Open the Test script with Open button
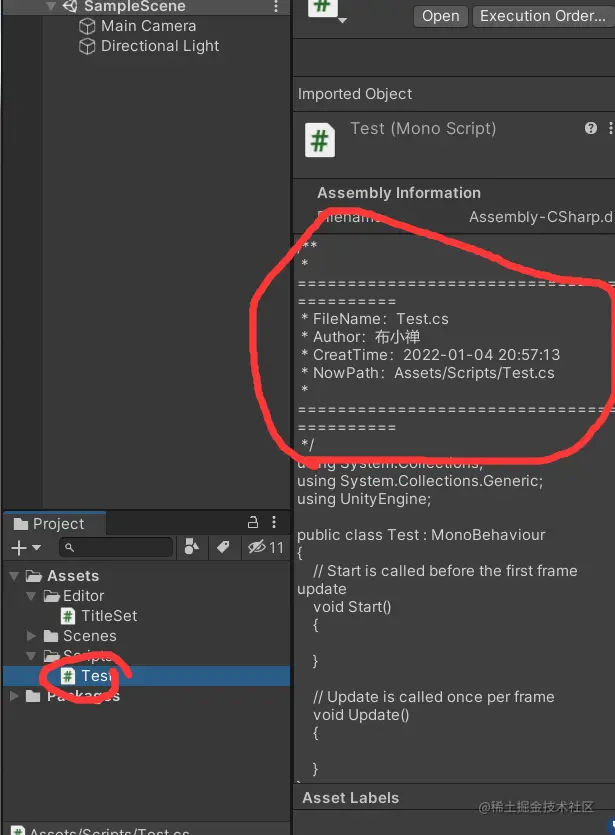Image resolution: width=615 pixels, height=835 pixels. click(440, 16)
